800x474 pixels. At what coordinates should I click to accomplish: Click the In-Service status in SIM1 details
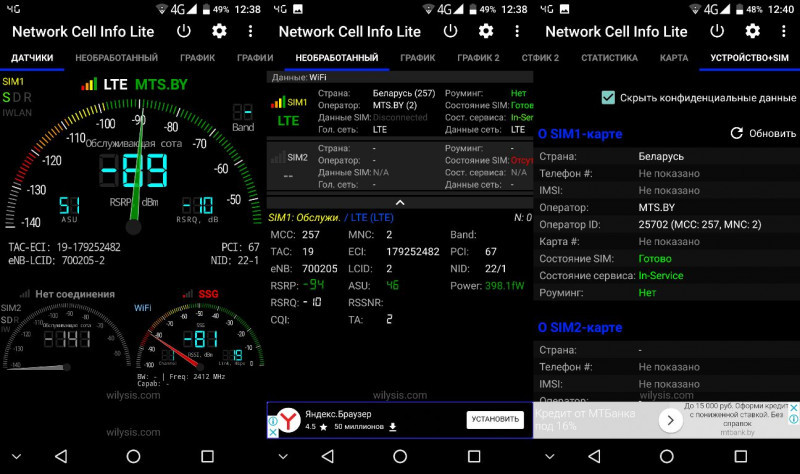(x=661, y=276)
